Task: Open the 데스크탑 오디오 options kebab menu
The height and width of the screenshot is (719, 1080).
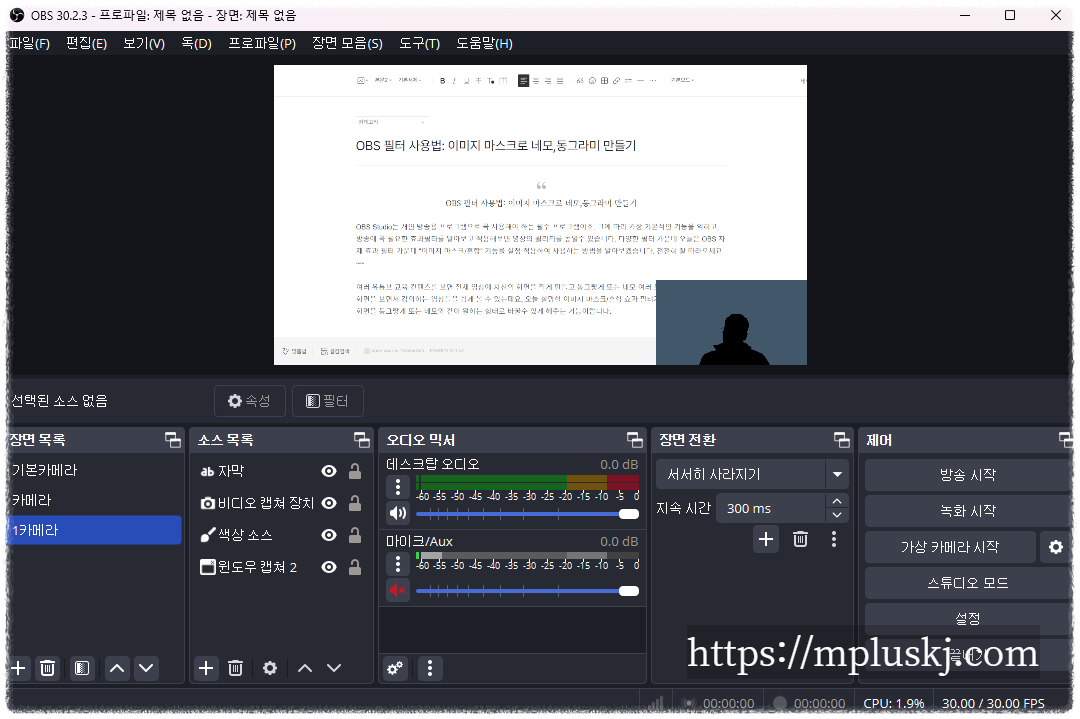Action: pyautogui.click(x=397, y=486)
